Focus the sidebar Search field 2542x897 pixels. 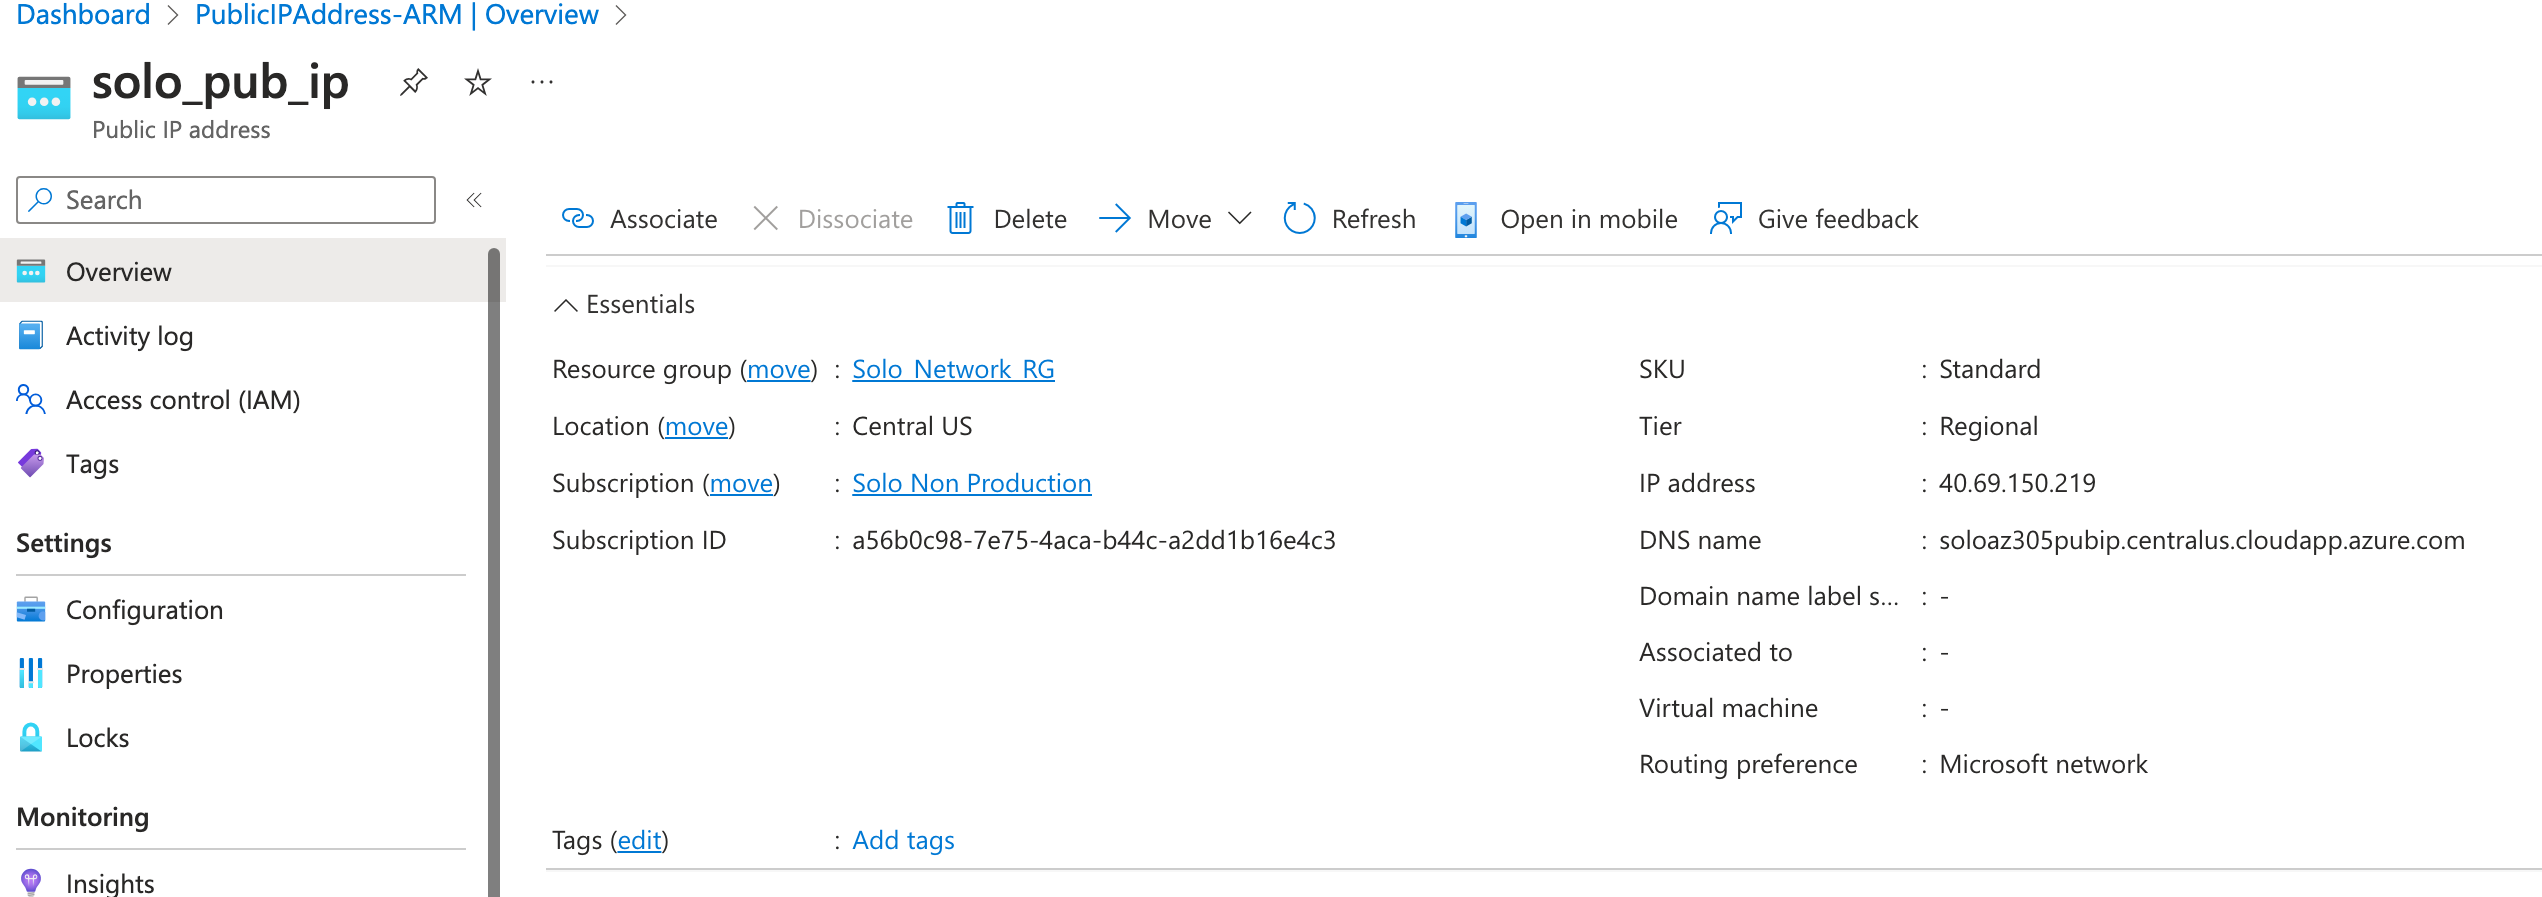(x=226, y=200)
